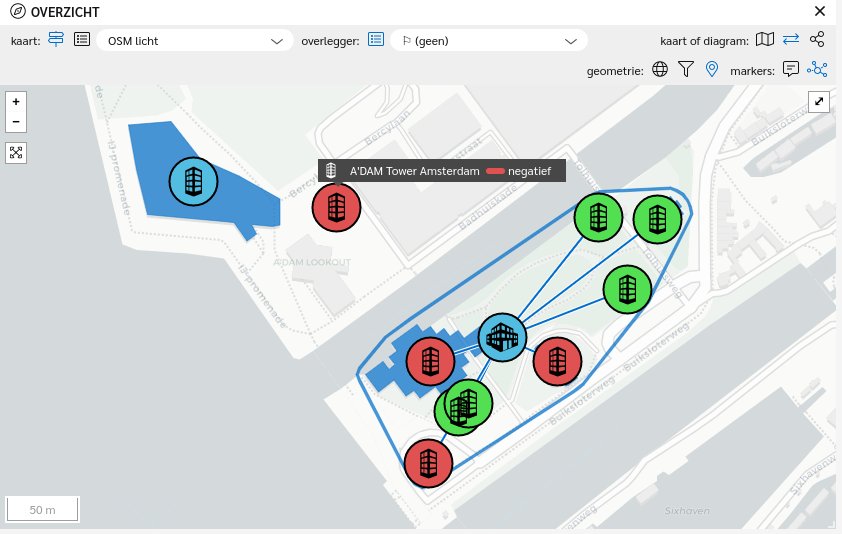Zoom out on the map

16,122
